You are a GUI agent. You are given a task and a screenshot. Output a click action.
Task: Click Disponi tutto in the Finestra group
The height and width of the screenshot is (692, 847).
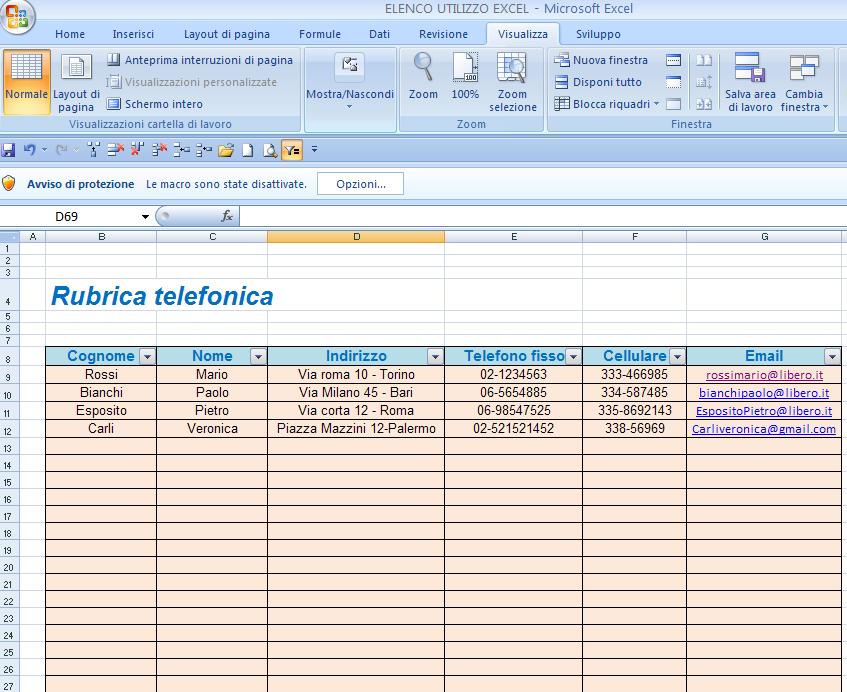(x=609, y=82)
